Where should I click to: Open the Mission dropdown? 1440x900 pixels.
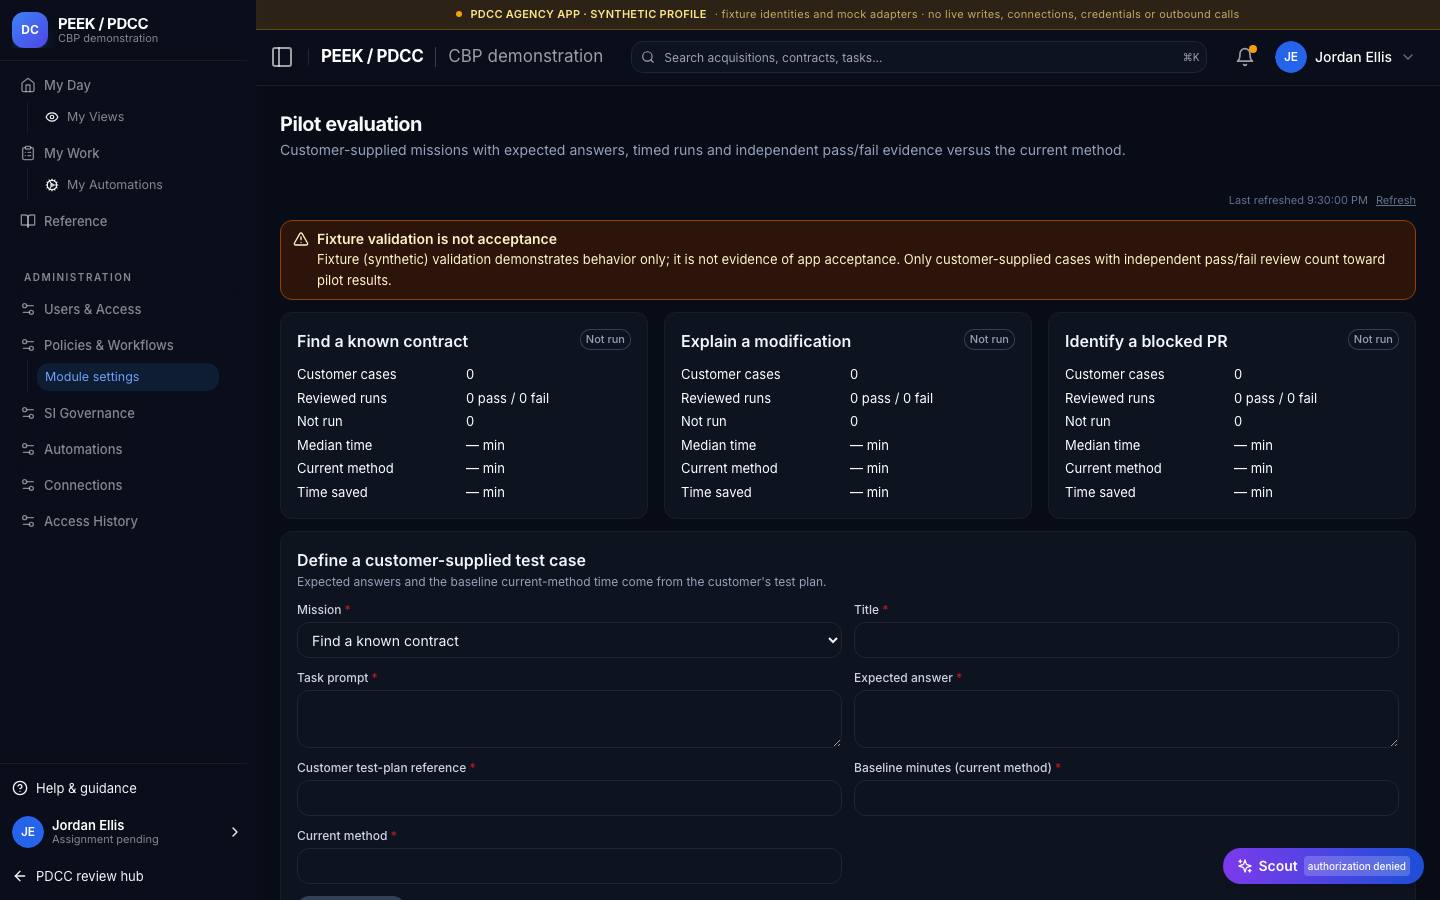(x=569, y=640)
